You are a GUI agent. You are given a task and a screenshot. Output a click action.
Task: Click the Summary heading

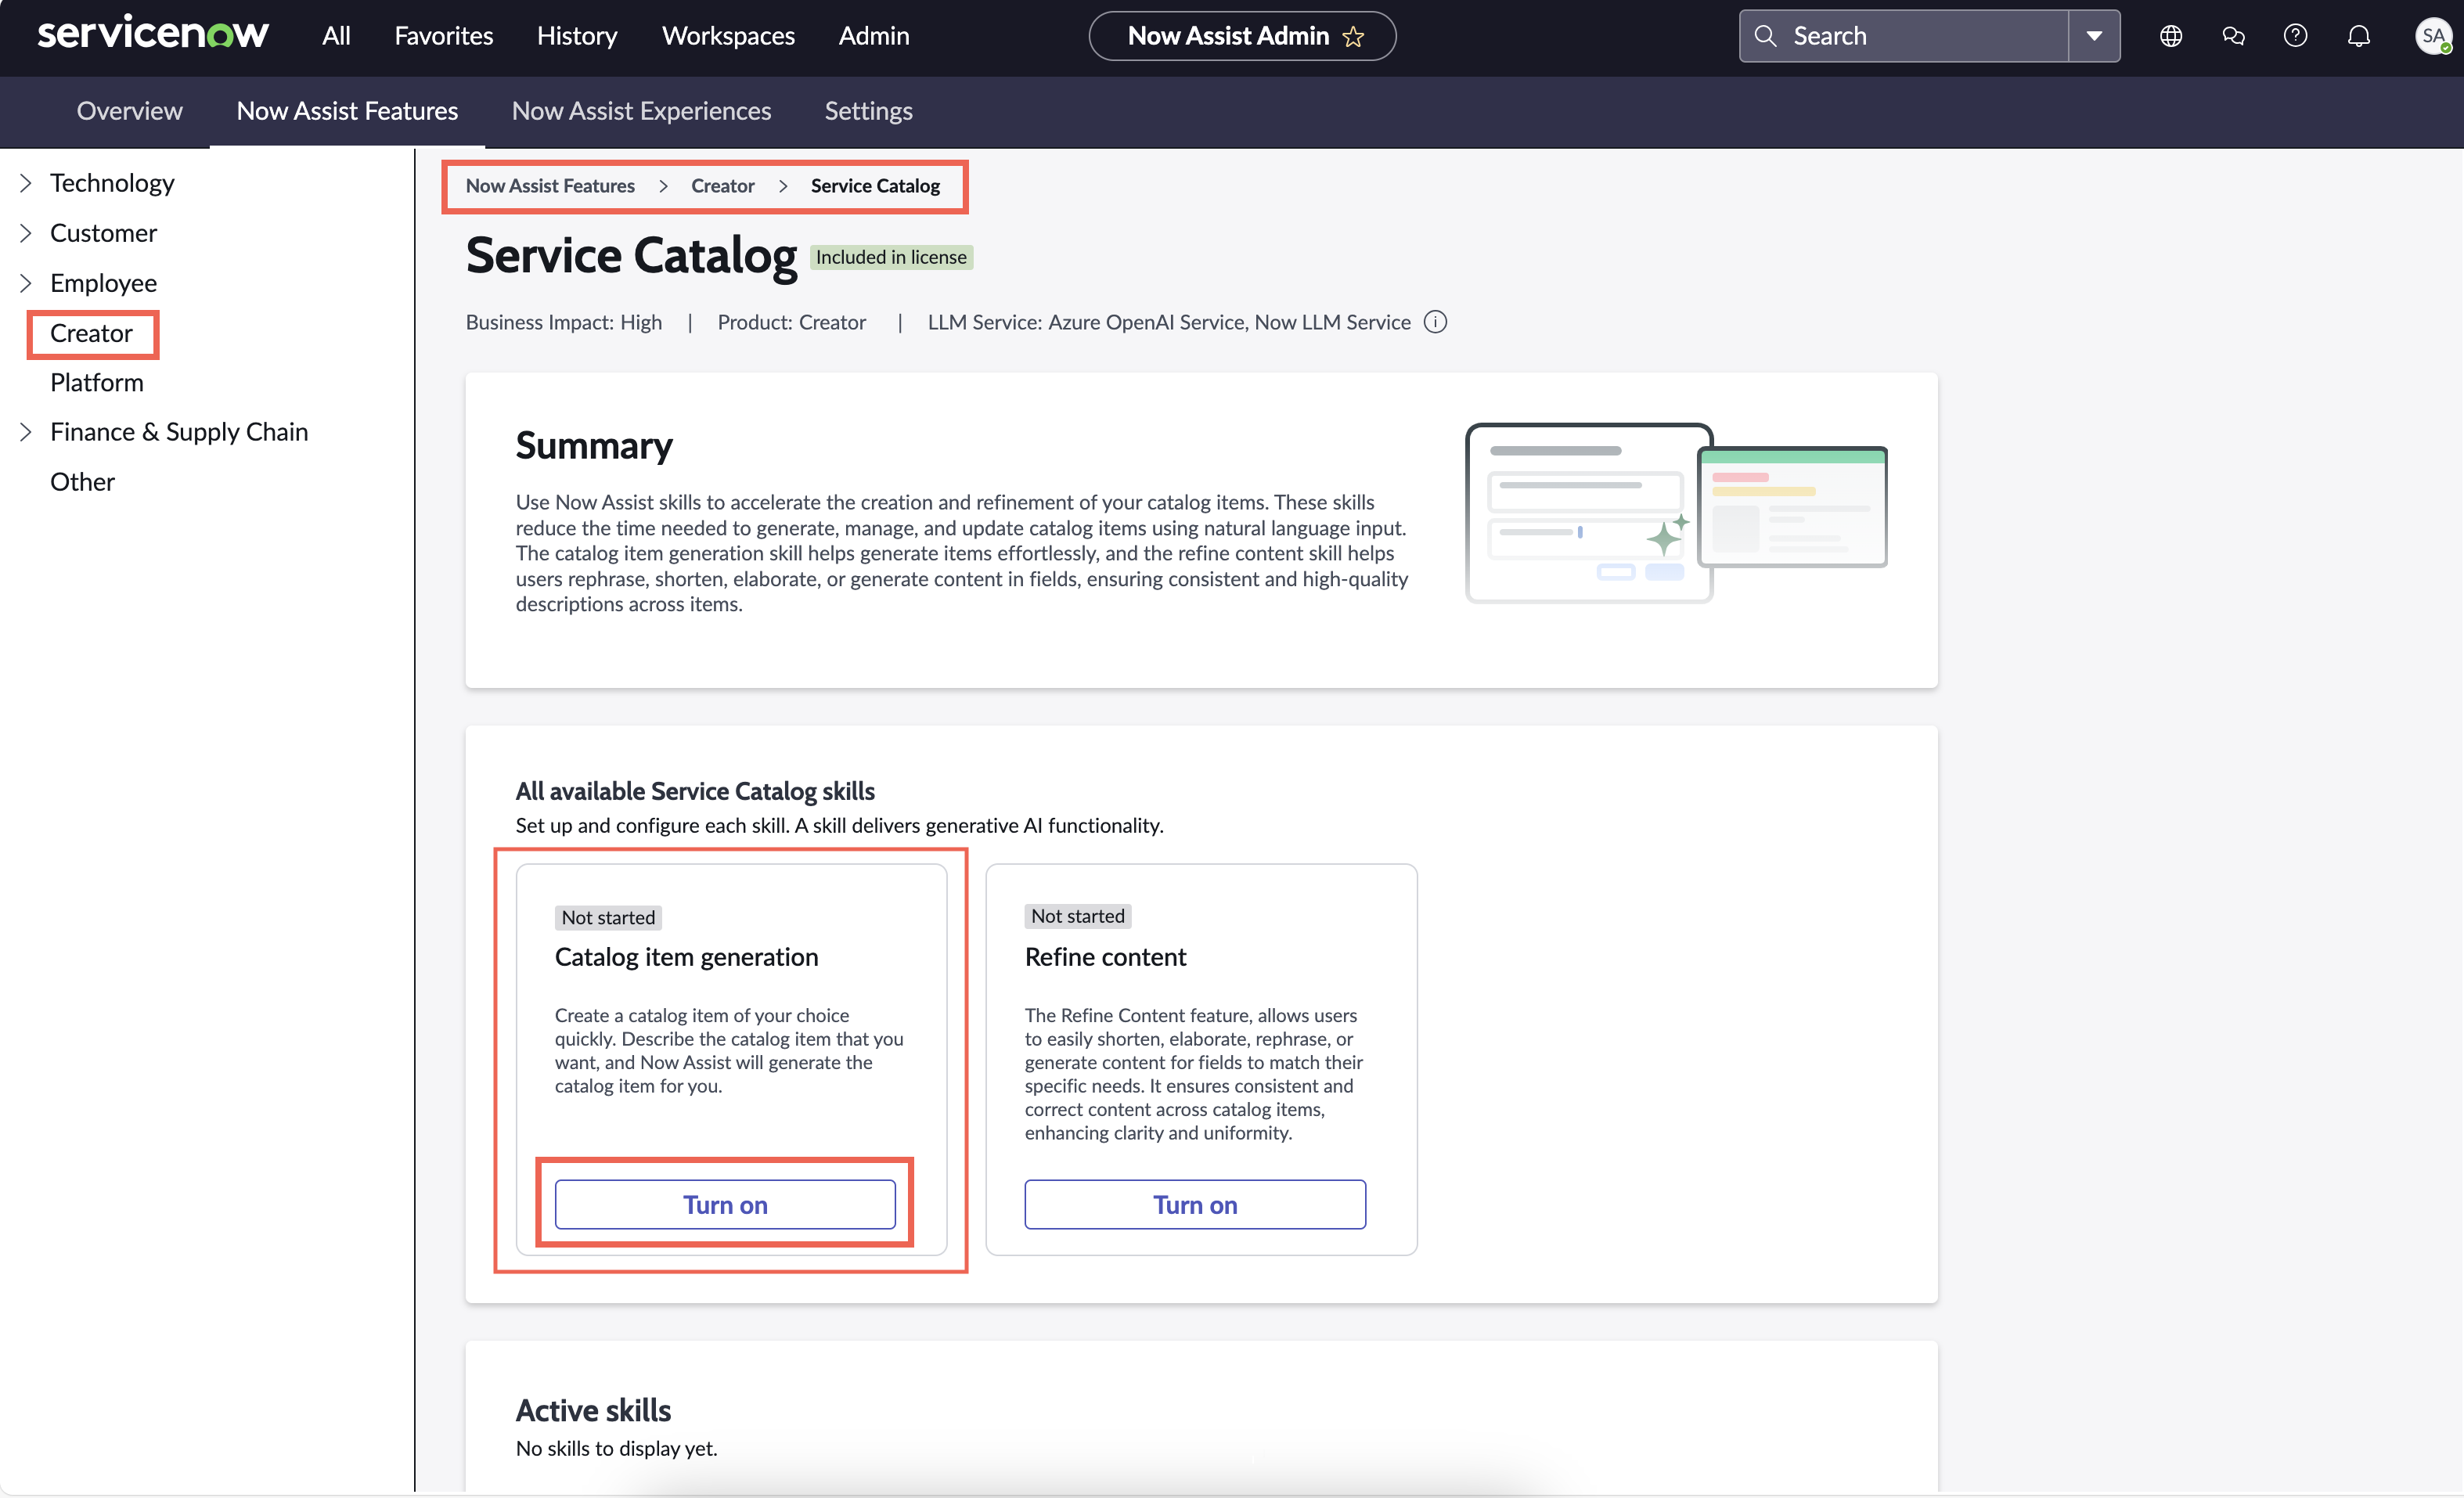tap(594, 446)
